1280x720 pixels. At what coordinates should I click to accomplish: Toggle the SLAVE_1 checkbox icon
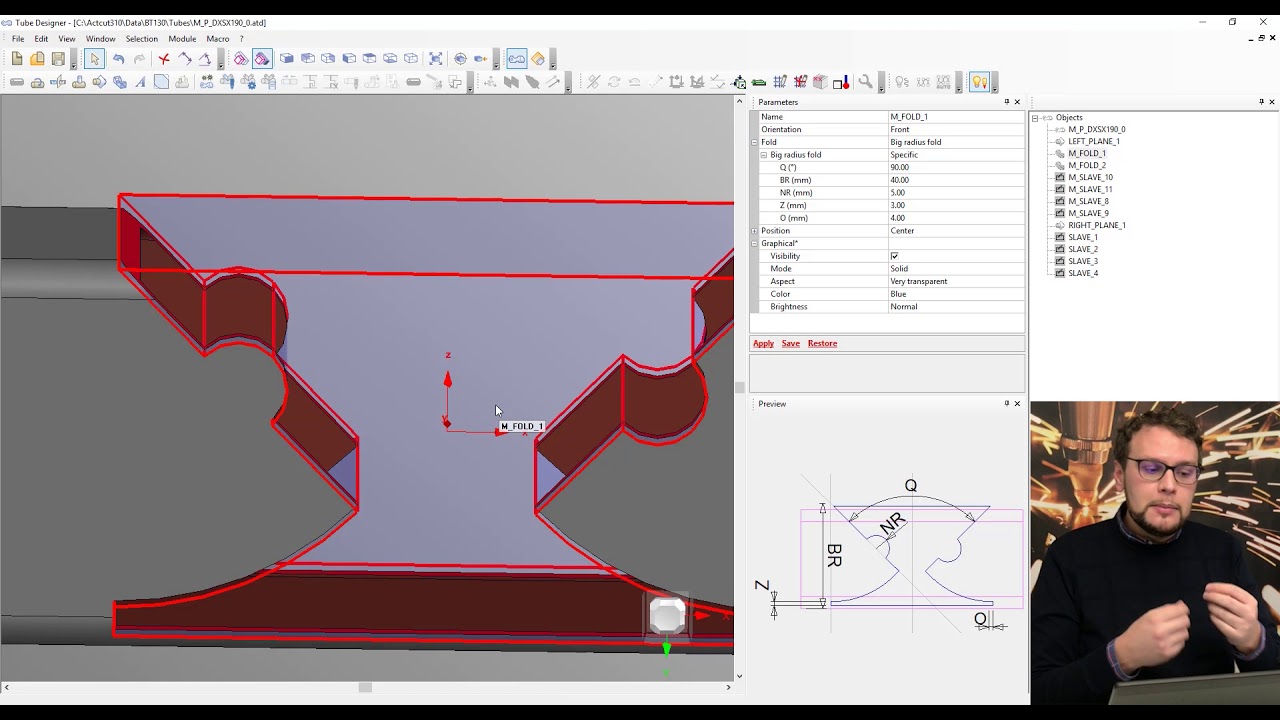(x=1060, y=237)
